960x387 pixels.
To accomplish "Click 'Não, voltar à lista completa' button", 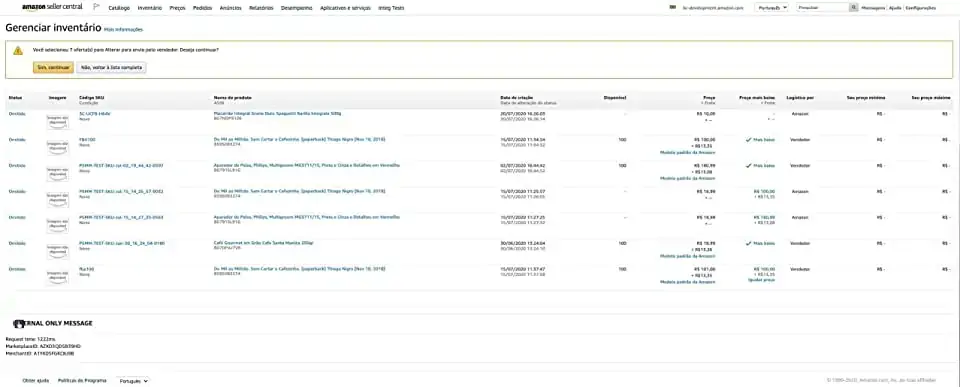I will [x=111, y=67].
